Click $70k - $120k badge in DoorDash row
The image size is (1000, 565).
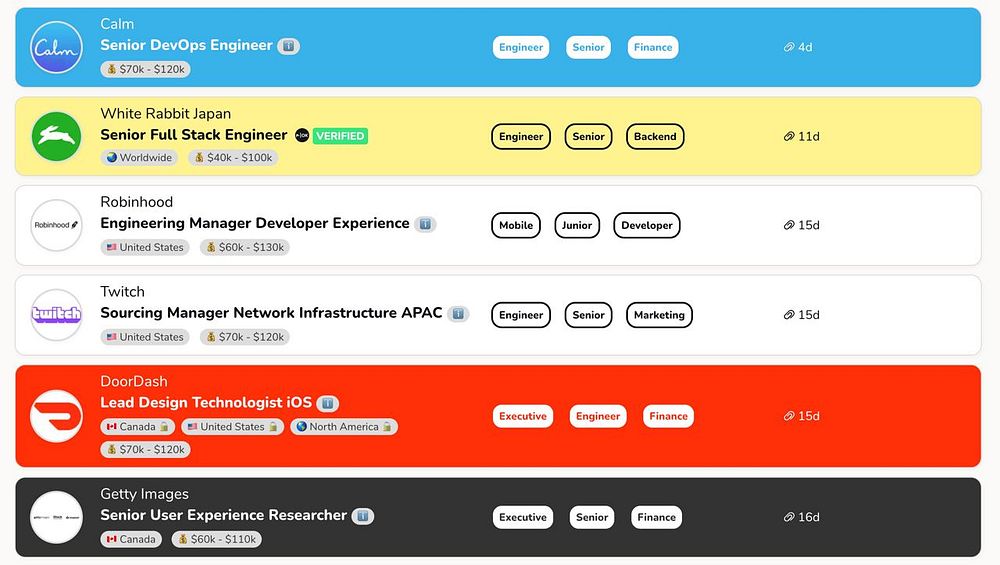(x=145, y=450)
